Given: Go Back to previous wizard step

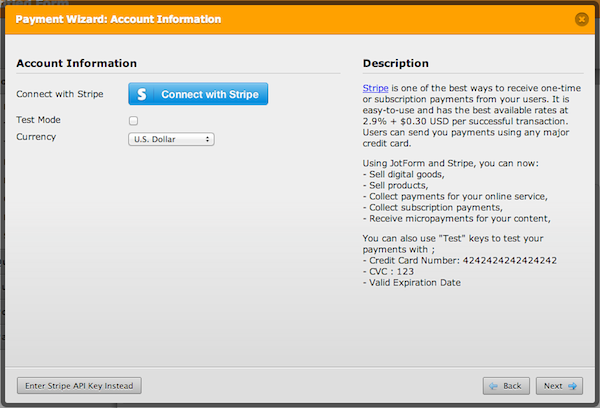Looking at the screenshot, I should click(506, 386).
